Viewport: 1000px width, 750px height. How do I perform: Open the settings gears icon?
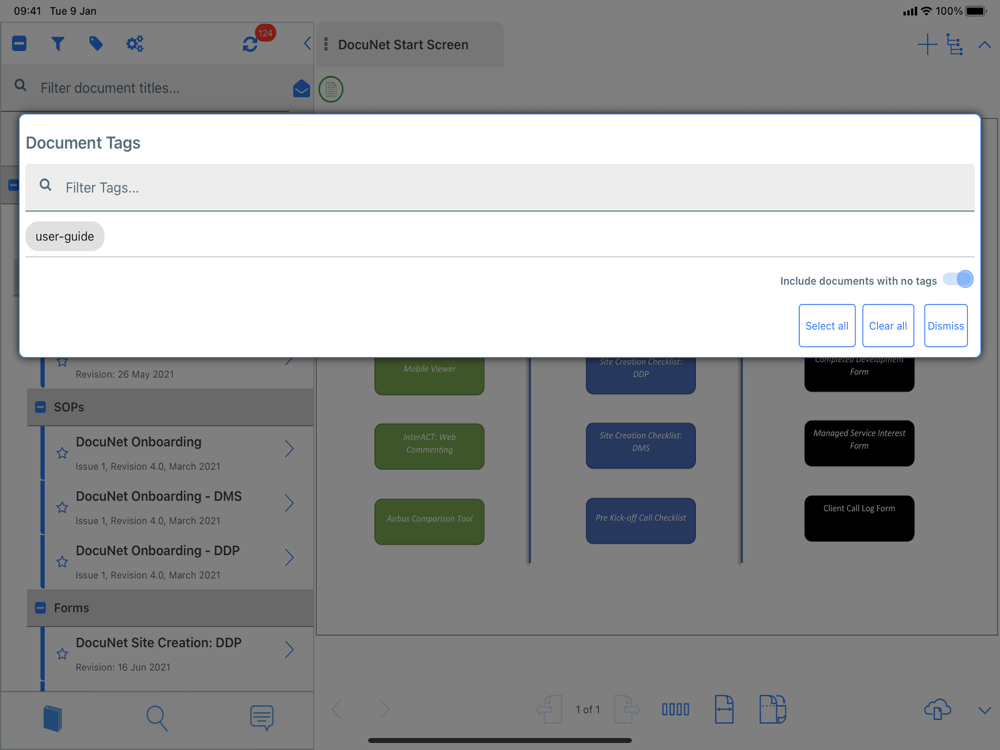coord(135,43)
